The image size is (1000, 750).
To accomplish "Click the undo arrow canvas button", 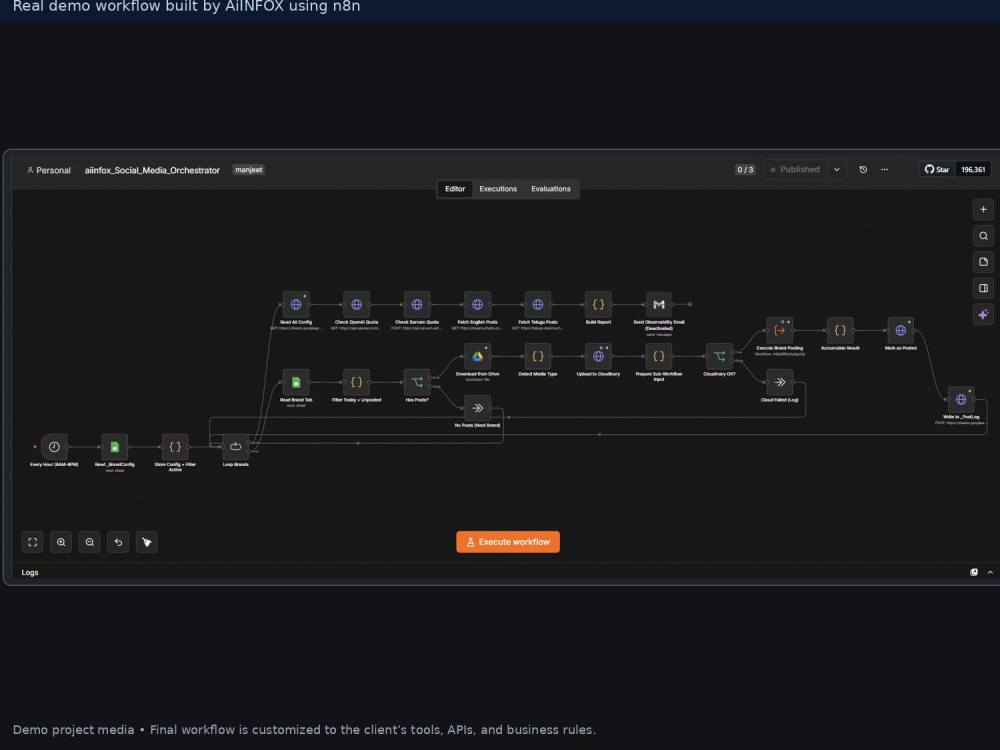I will coord(118,542).
